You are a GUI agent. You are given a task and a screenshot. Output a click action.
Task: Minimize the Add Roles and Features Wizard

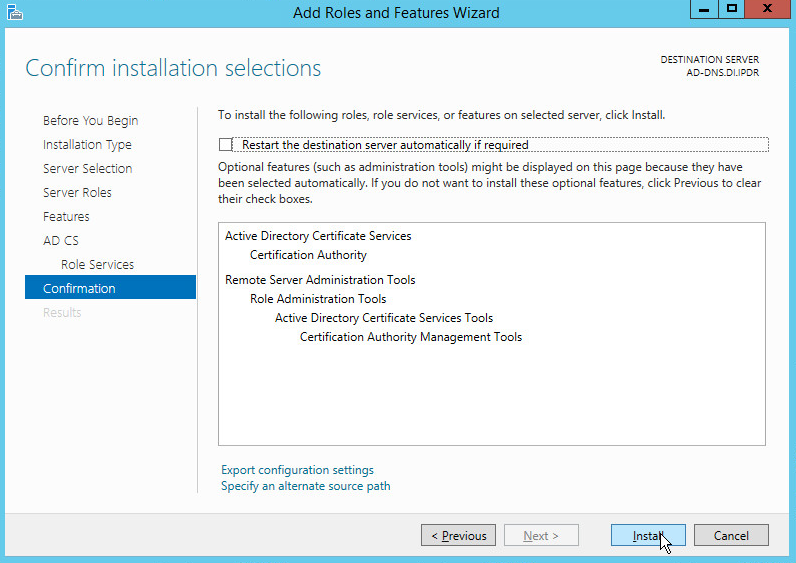pyautogui.click(x=704, y=9)
